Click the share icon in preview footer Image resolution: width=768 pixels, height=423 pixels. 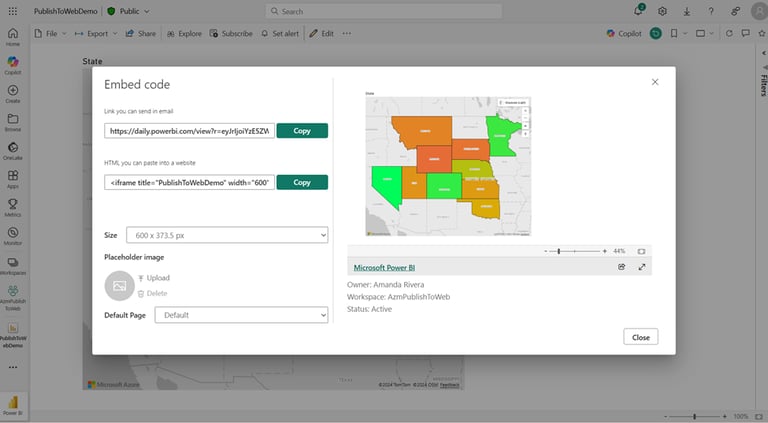coord(622,267)
